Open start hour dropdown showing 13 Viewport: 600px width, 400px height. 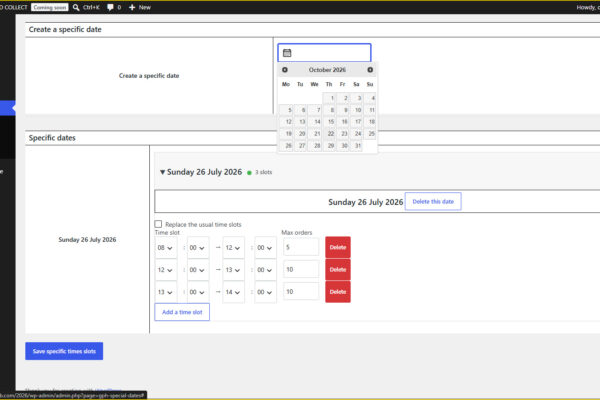tap(166, 292)
